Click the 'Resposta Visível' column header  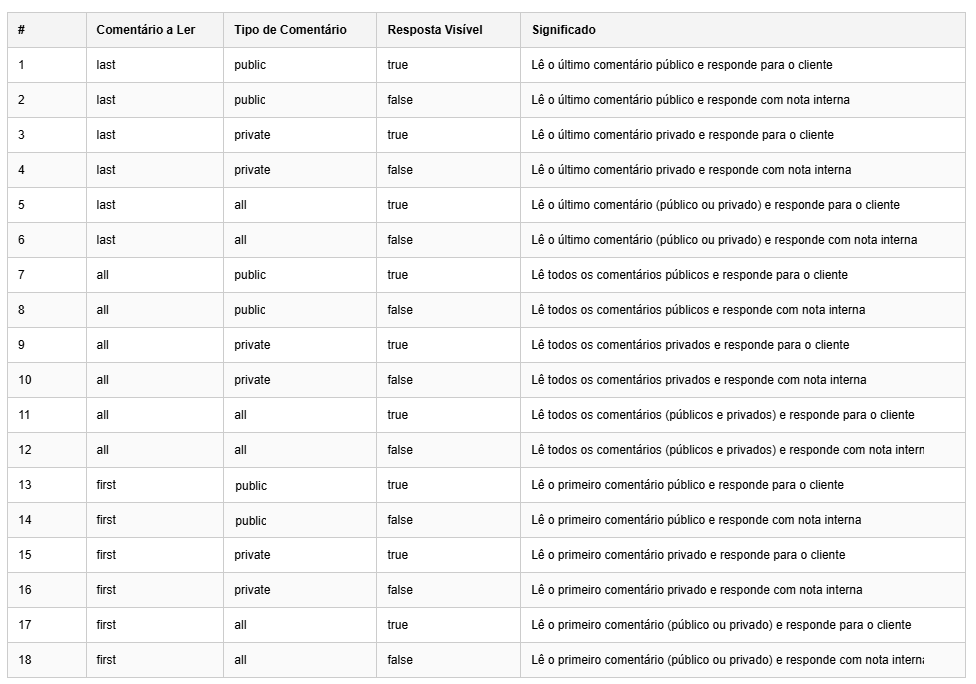(x=435, y=30)
